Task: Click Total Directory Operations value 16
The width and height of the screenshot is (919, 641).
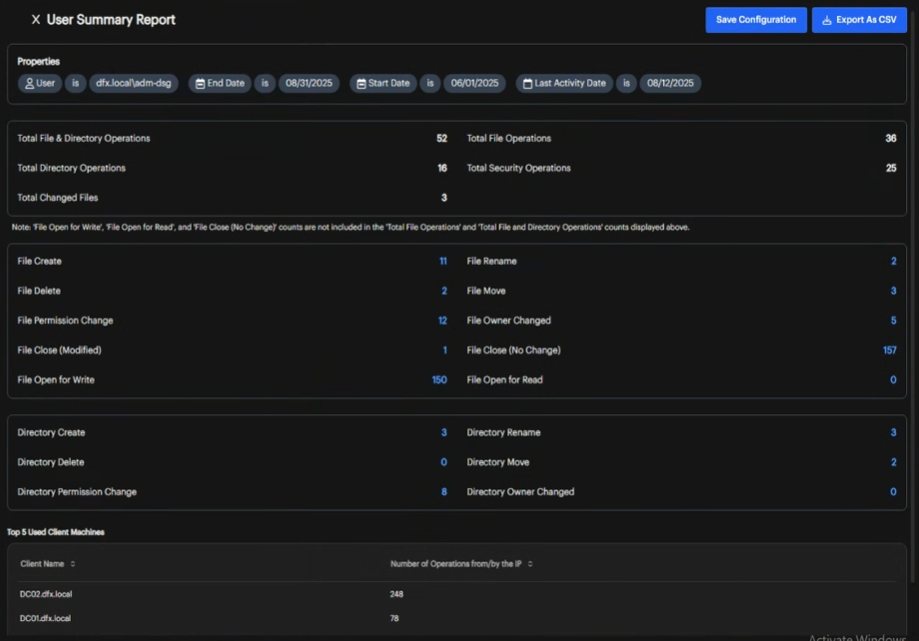Action: coord(443,168)
